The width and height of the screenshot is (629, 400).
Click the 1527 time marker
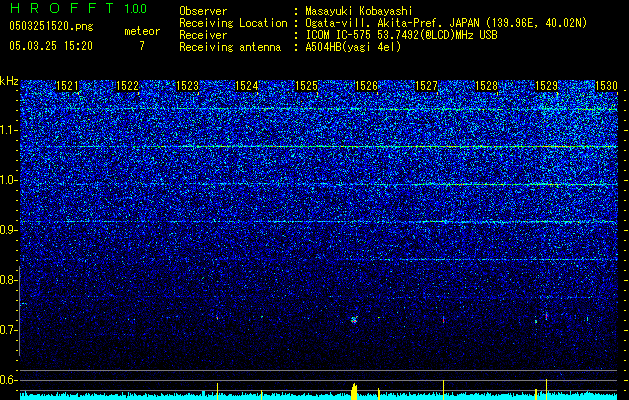coord(426,86)
